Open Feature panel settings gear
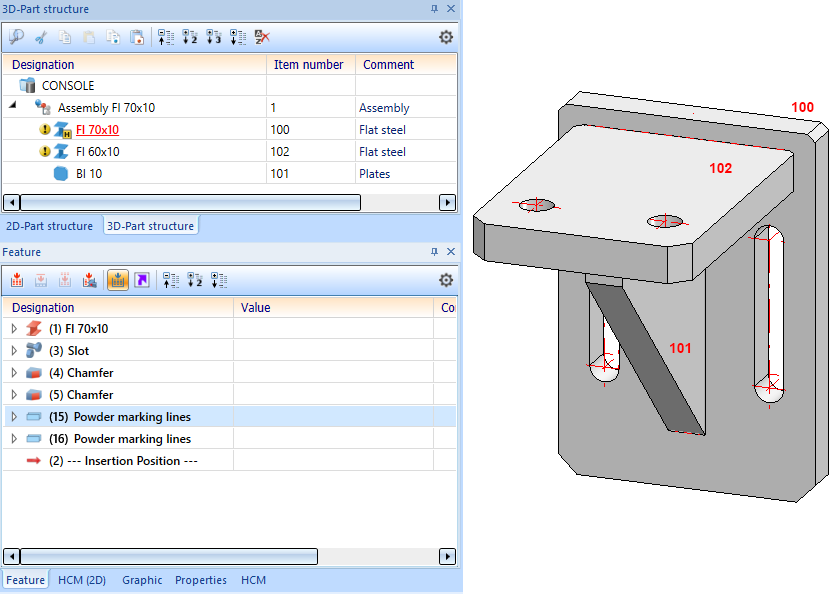Viewport: 830px width, 594px height. 446,280
